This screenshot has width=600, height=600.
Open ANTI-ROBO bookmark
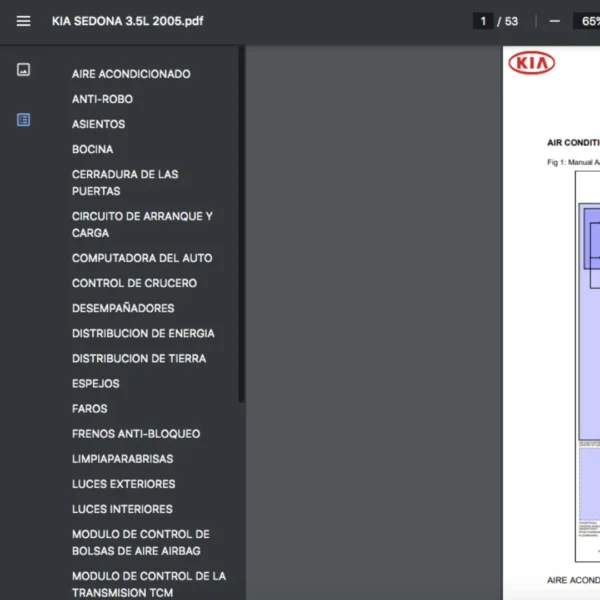pos(102,99)
